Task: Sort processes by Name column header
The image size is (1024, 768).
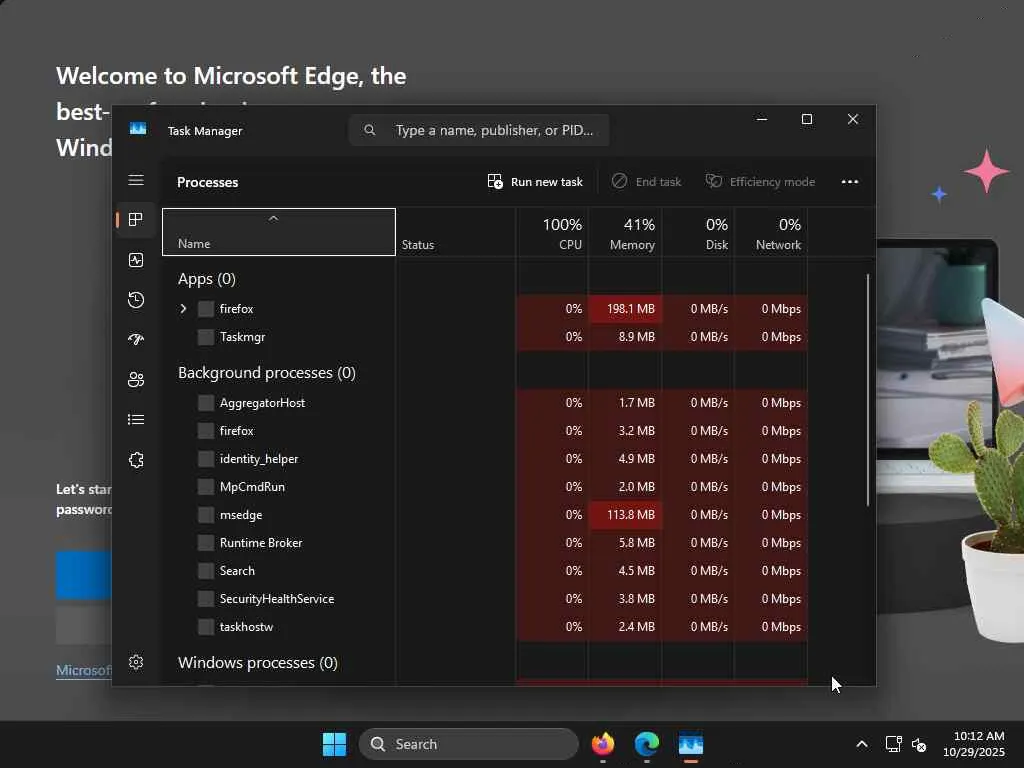Action: coord(279,232)
